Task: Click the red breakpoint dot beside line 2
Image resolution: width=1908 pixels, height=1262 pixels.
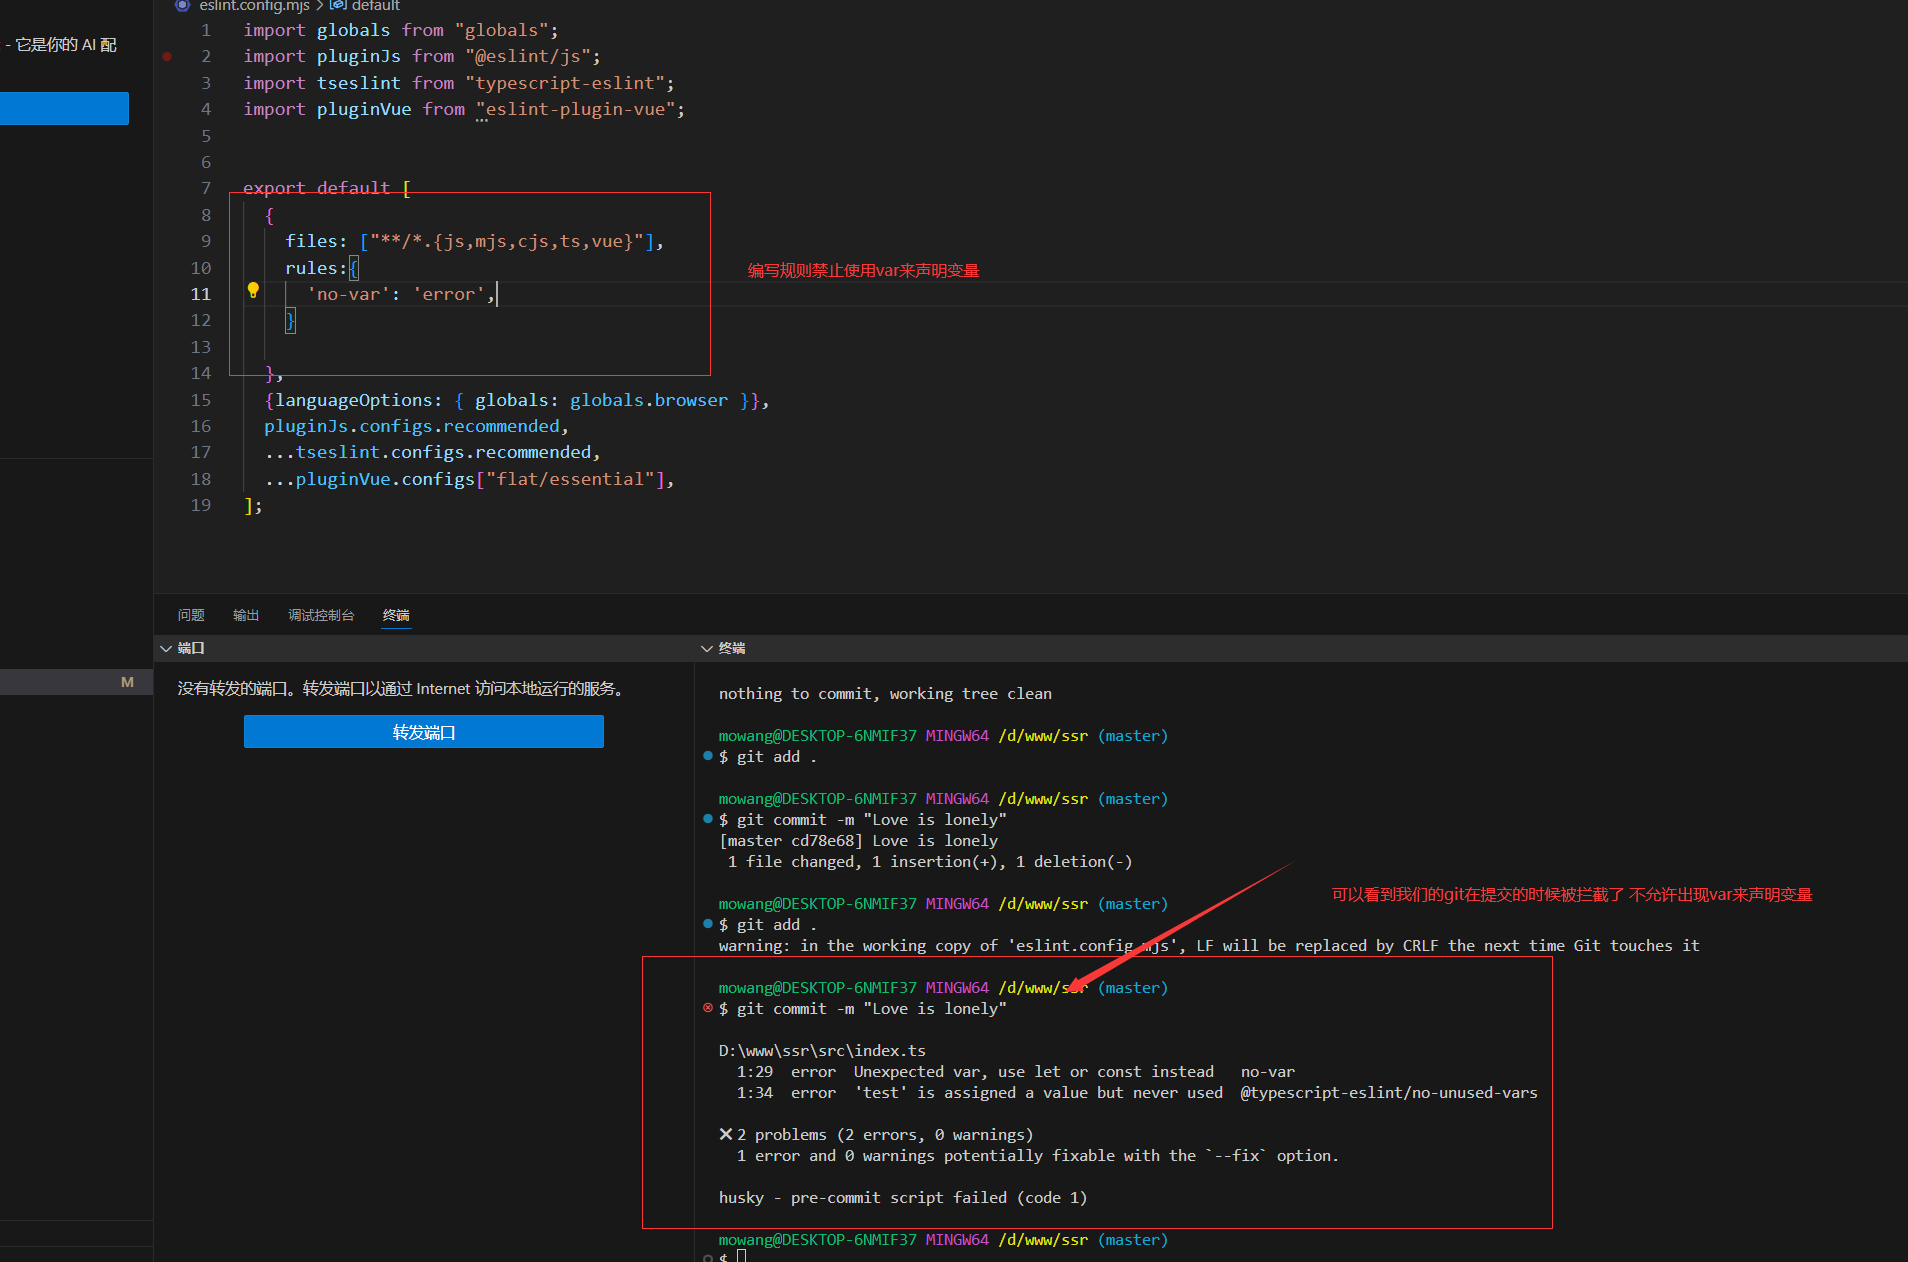Action: click(167, 57)
